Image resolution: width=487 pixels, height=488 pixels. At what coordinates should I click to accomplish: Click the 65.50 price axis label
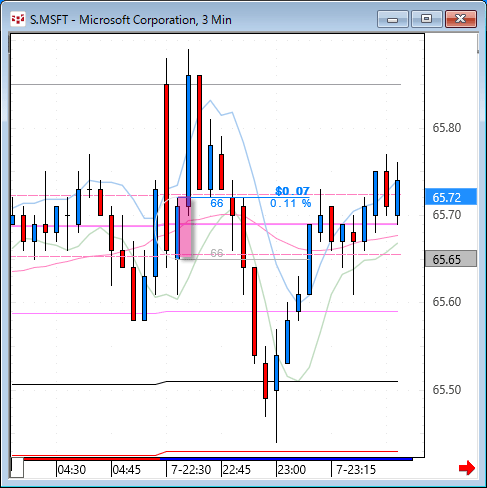point(447,389)
